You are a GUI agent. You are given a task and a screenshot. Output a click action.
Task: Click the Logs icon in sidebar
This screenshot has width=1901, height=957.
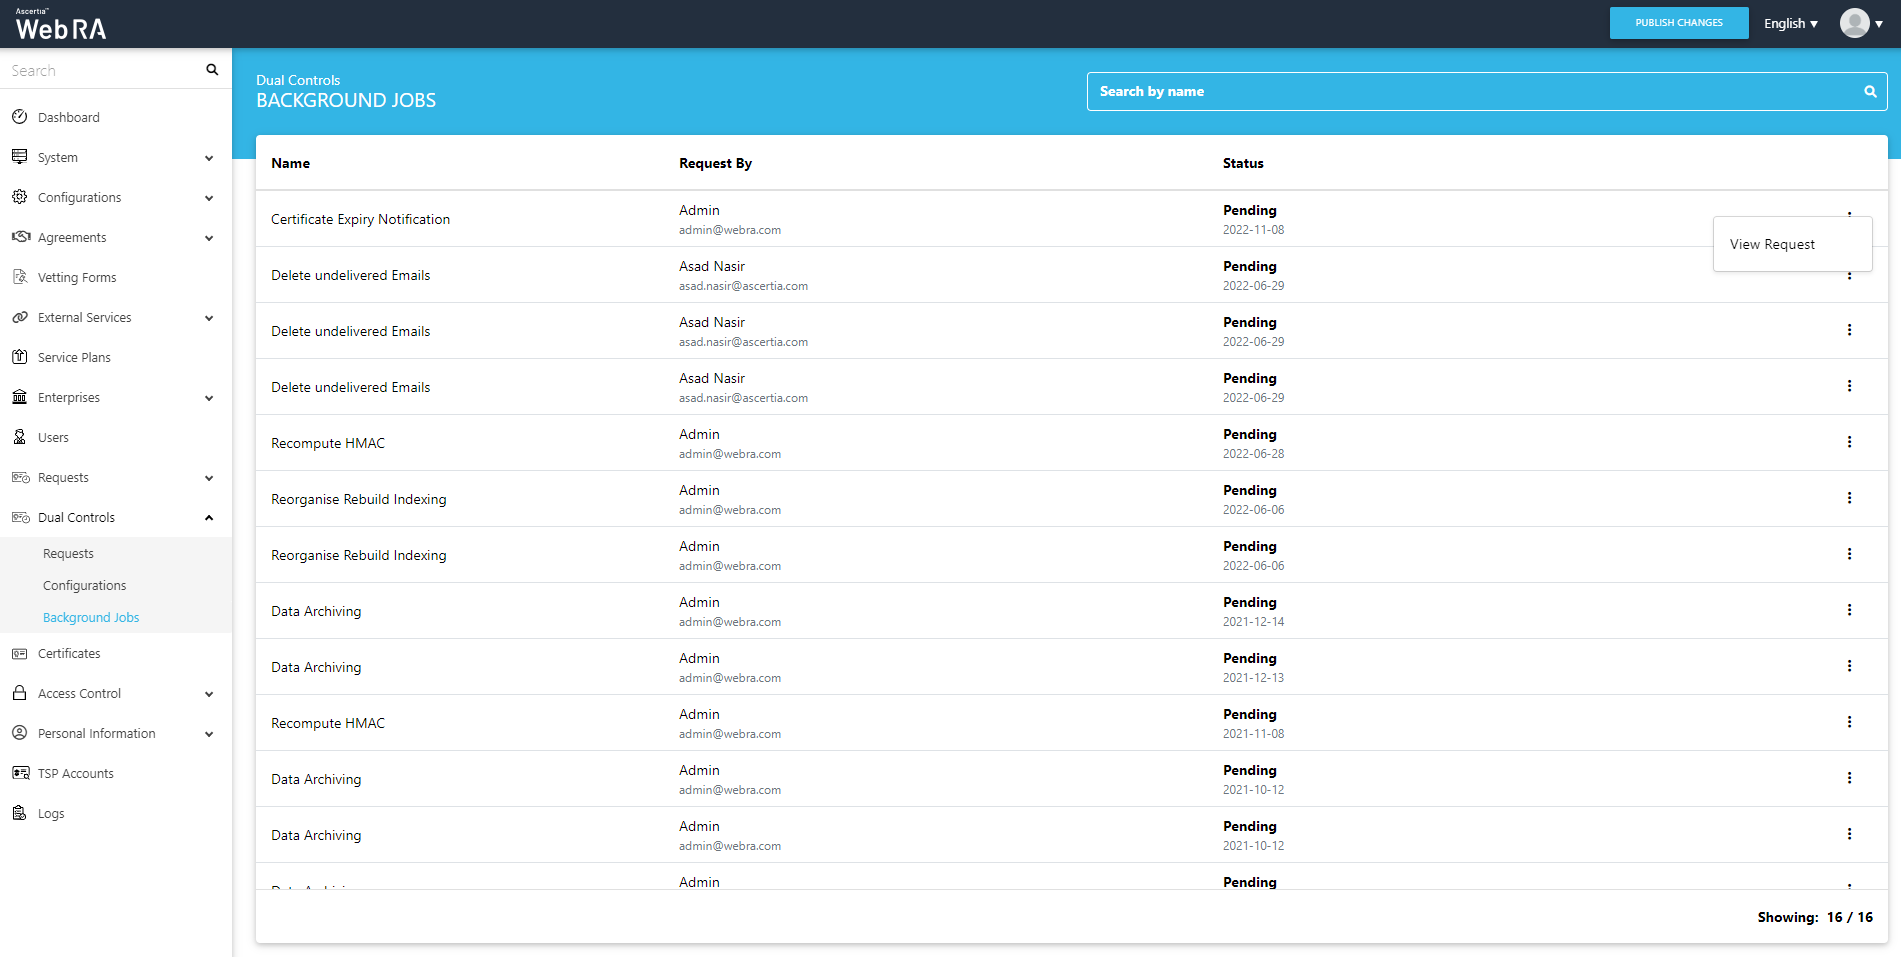[19, 813]
